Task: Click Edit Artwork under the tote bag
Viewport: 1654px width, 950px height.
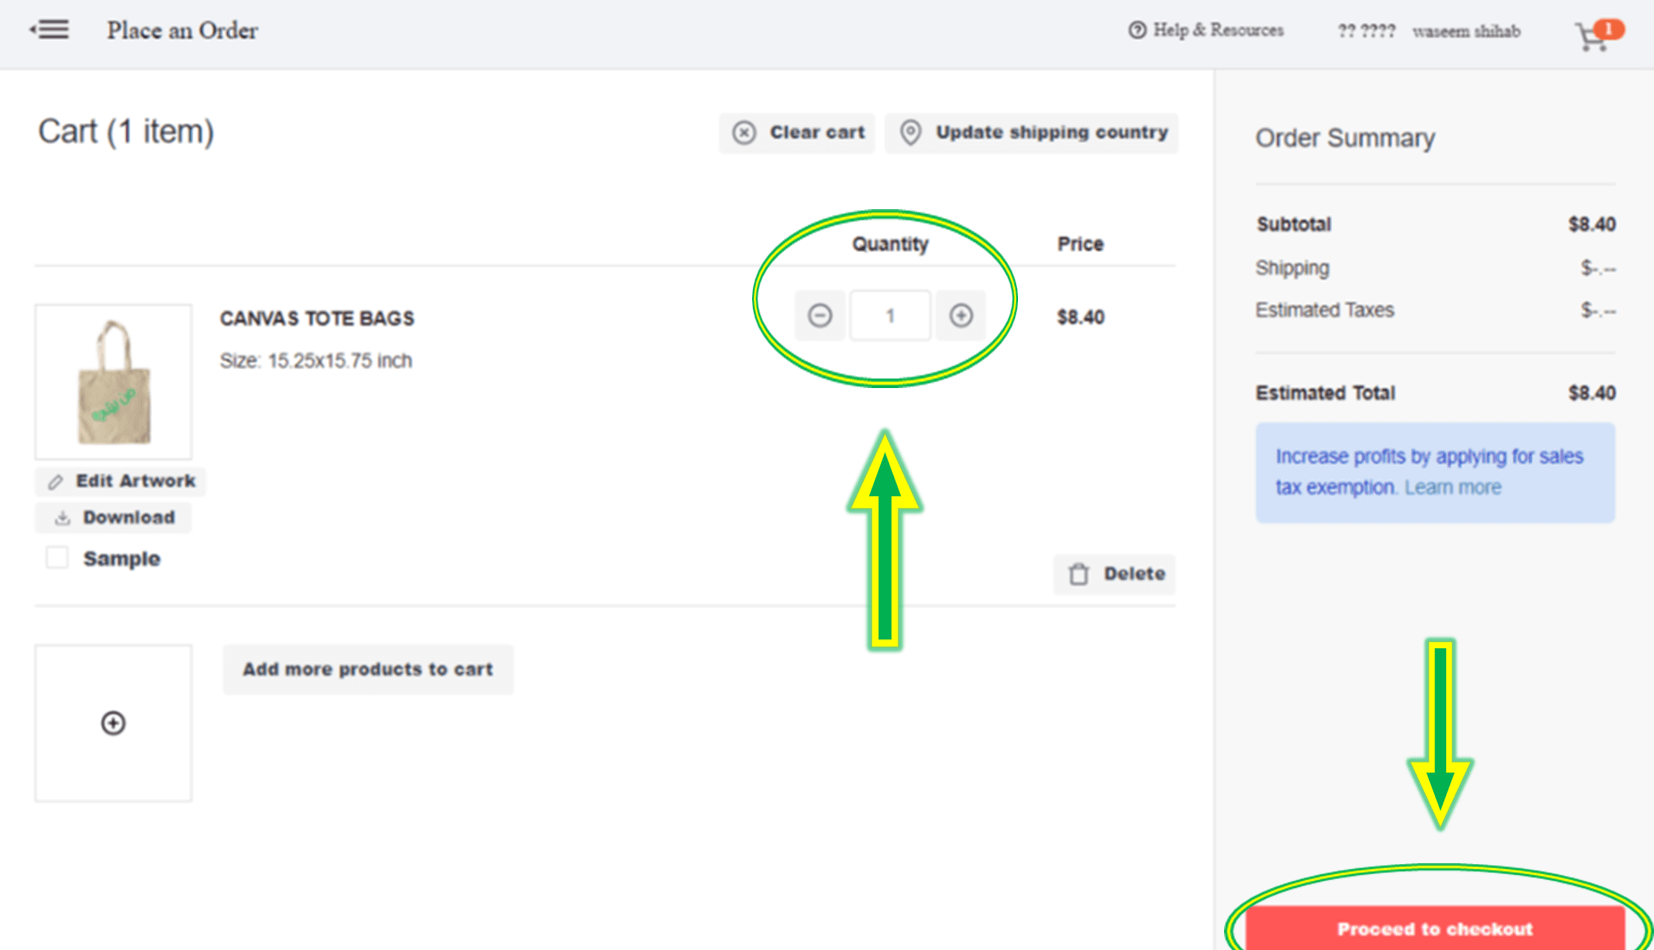Action: click(x=121, y=481)
